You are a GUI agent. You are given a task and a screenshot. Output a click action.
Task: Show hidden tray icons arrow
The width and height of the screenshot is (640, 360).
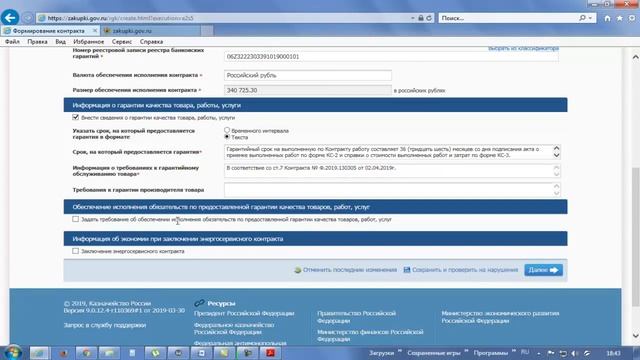(539, 353)
